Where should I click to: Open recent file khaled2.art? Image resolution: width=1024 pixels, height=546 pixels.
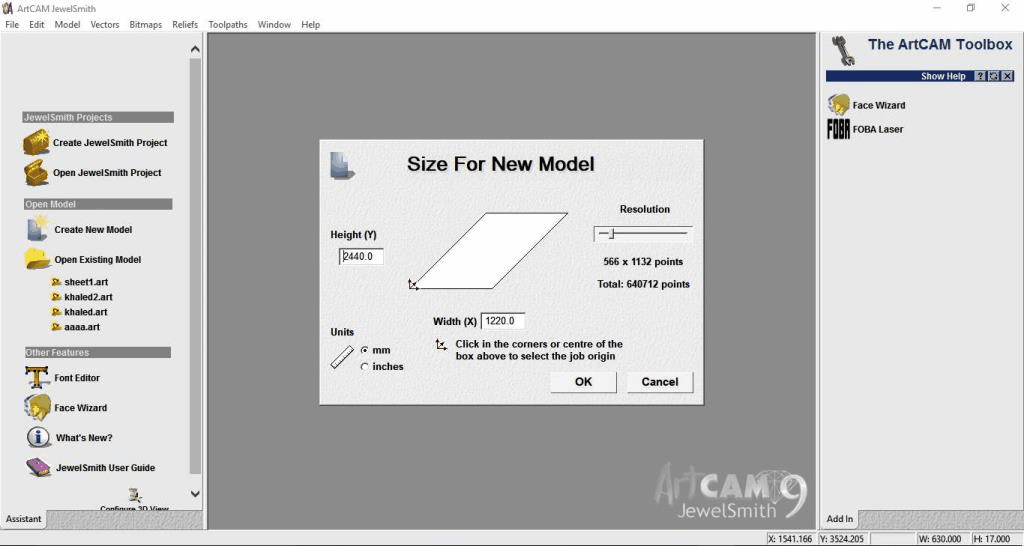coord(88,297)
